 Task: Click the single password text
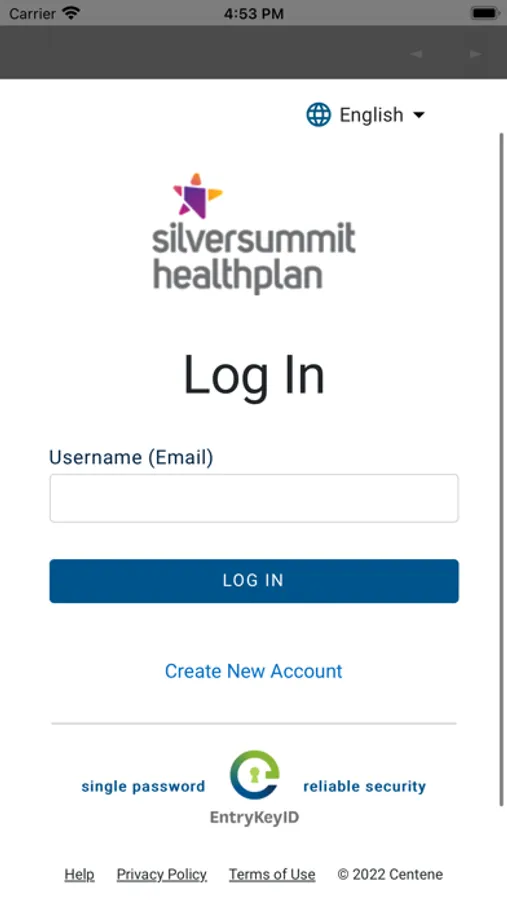(x=143, y=786)
